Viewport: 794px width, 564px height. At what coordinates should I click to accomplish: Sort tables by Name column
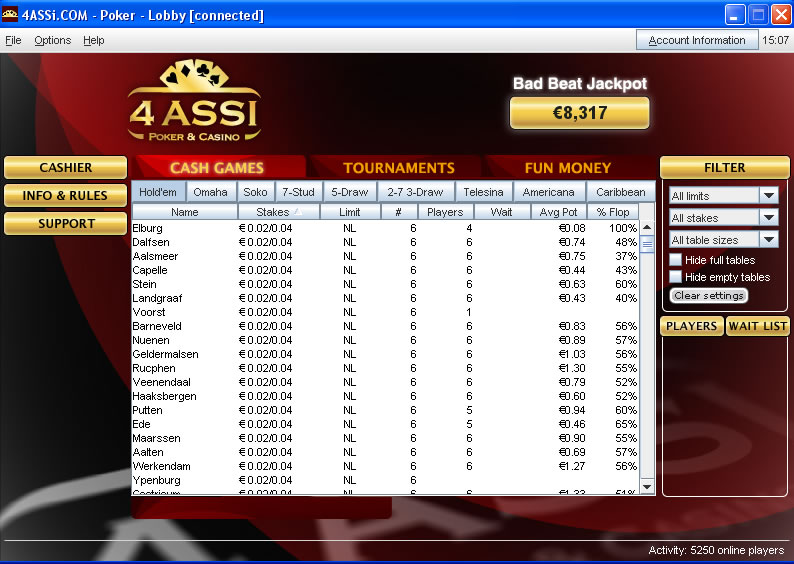pyautogui.click(x=184, y=212)
